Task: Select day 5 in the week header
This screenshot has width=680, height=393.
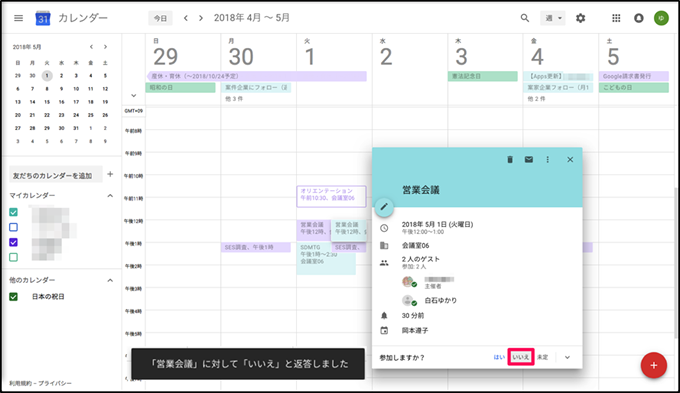Action: click(613, 57)
